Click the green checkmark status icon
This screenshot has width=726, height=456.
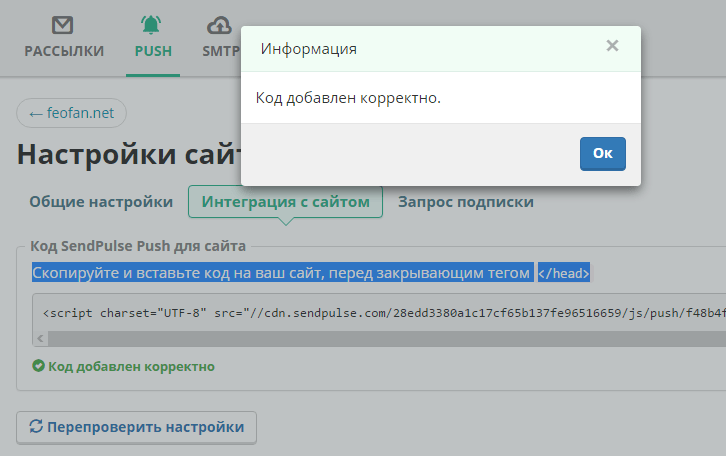(38, 366)
